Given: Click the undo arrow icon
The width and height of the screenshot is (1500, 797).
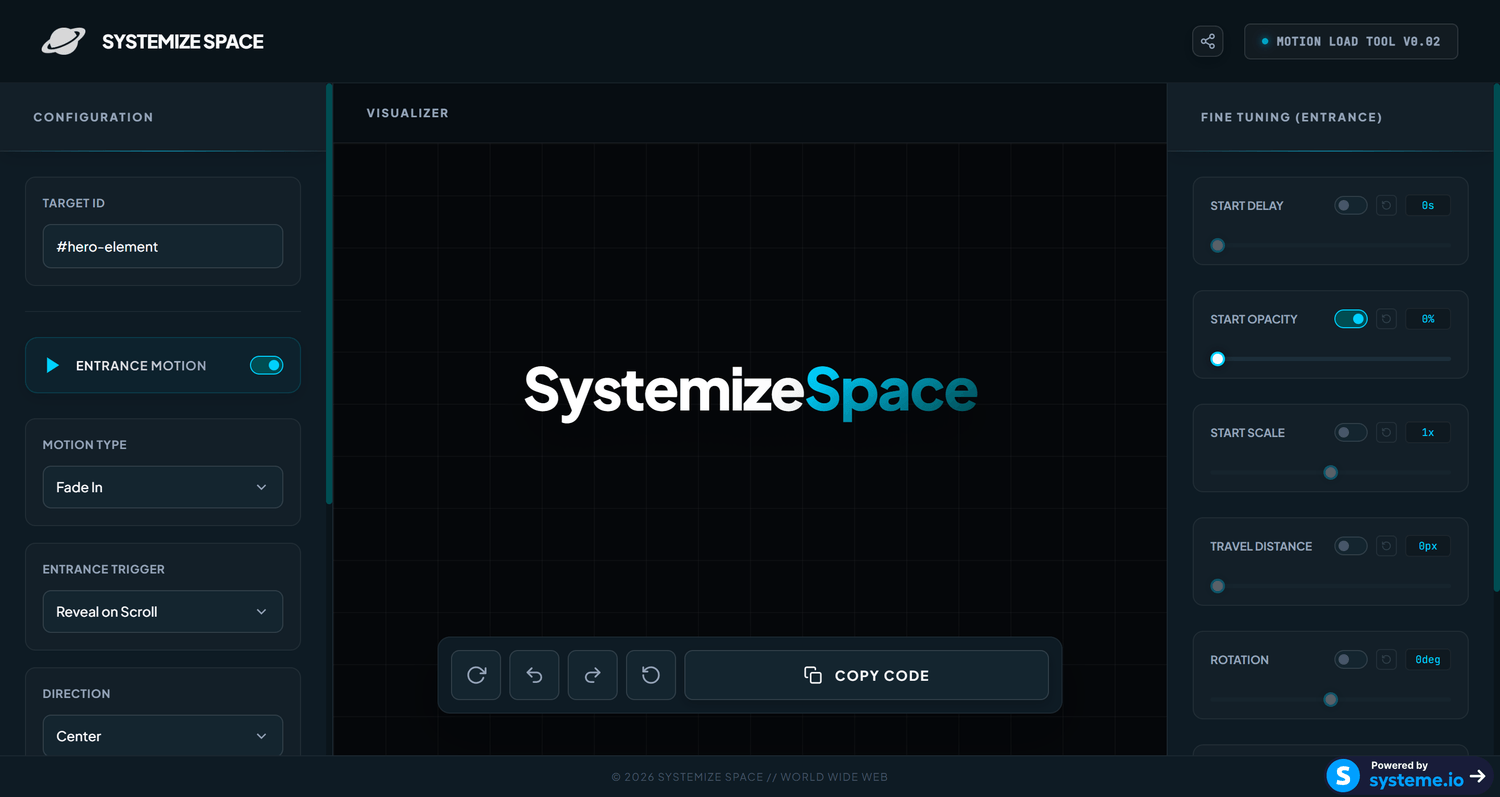Looking at the screenshot, I should click(x=534, y=675).
